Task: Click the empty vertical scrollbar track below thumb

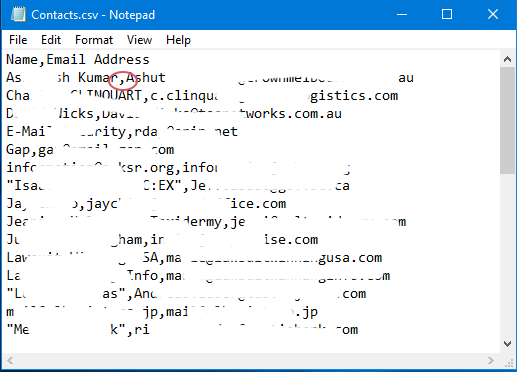Action: [507, 255]
